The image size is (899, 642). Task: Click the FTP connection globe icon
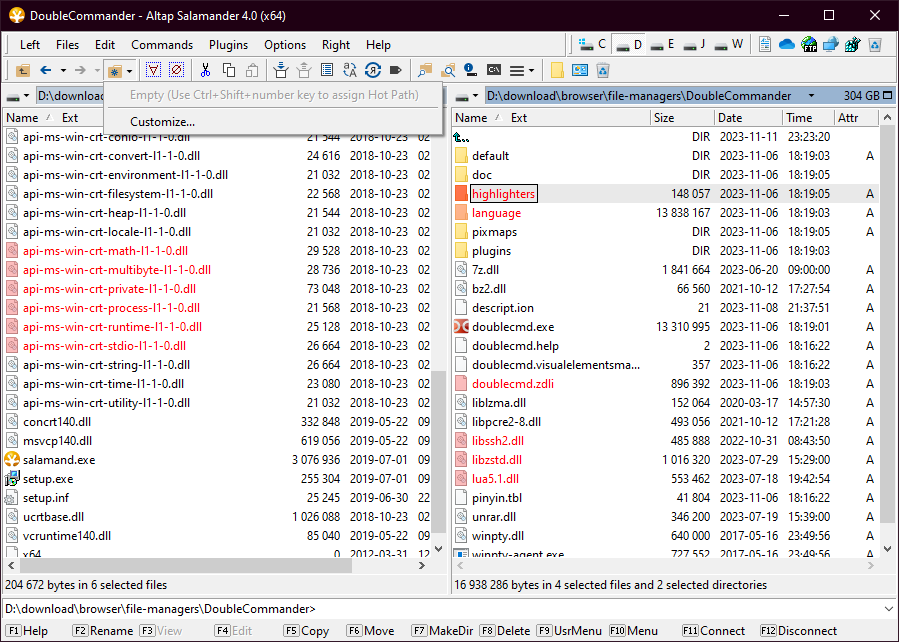[x=808, y=45]
